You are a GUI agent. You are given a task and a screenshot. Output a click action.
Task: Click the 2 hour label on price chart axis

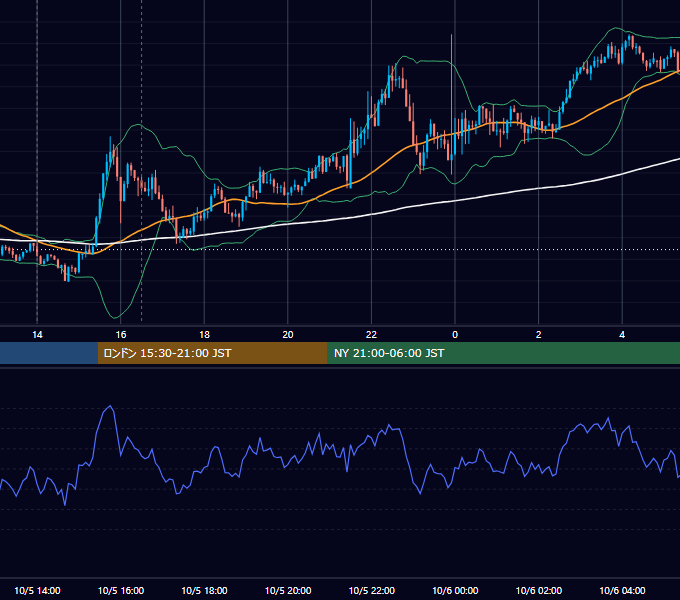point(538,335)
